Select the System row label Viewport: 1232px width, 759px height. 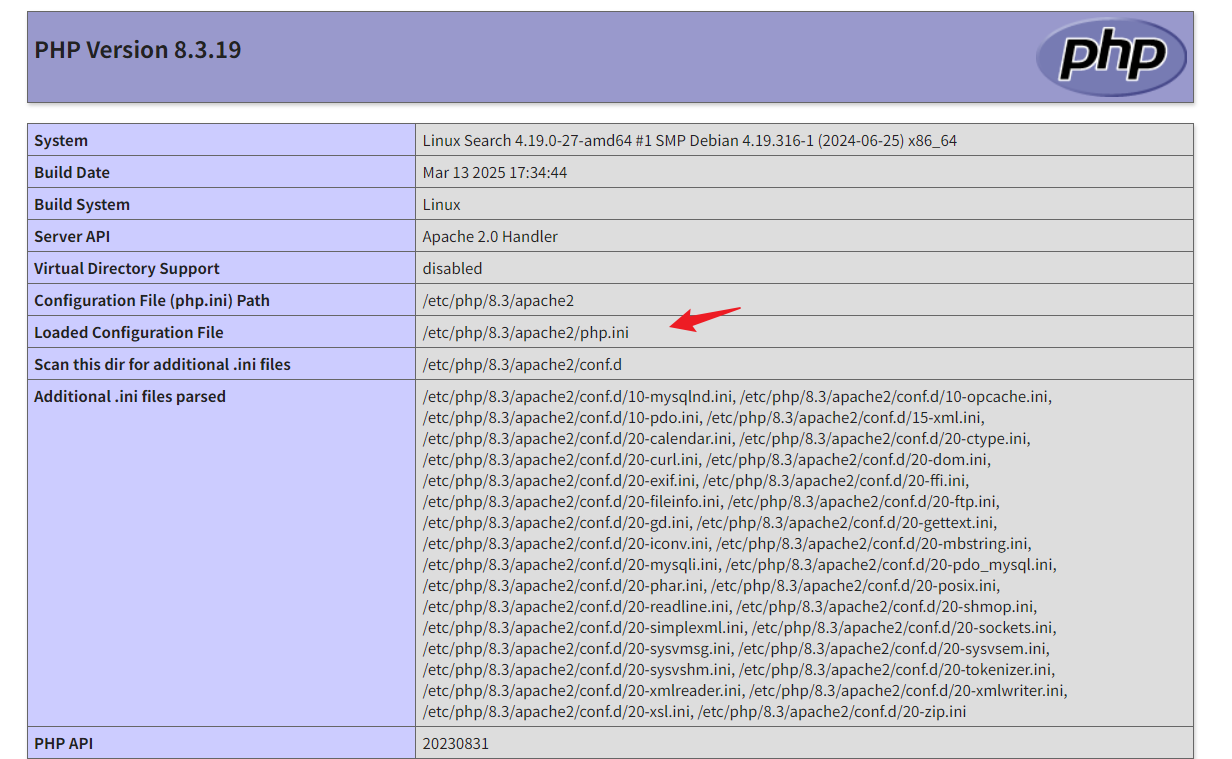coord(61,141)
